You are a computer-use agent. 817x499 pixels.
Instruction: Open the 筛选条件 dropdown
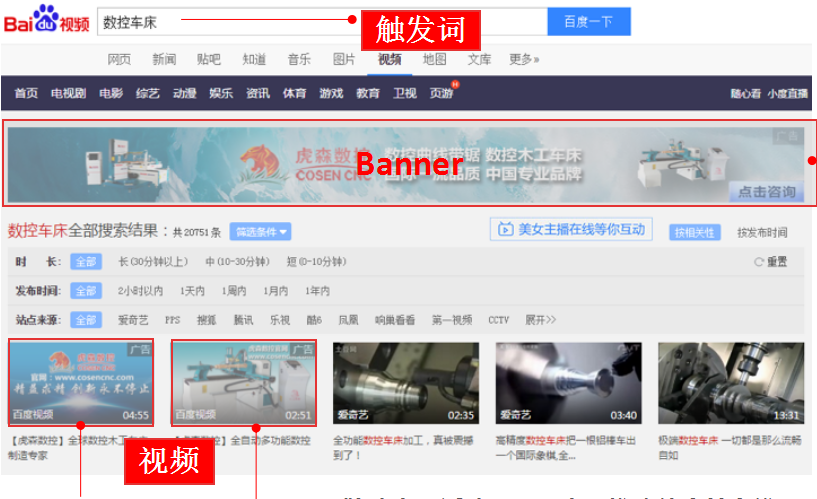260,232
